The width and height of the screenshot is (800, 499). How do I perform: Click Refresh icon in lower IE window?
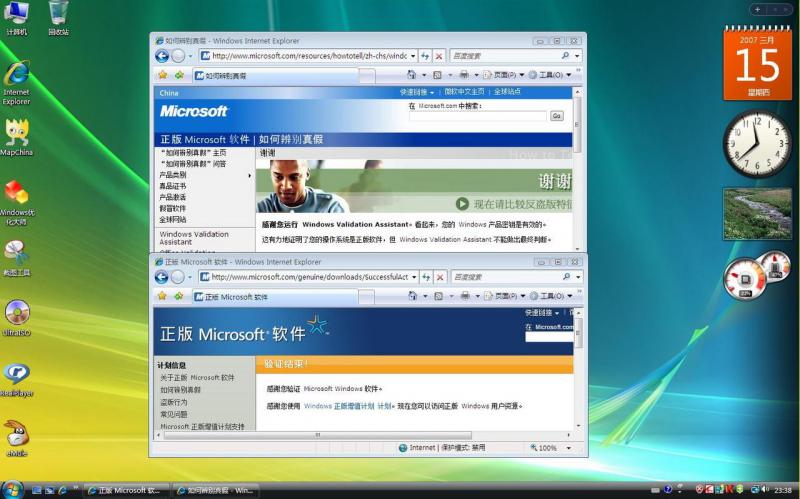(x=426, y=277)
